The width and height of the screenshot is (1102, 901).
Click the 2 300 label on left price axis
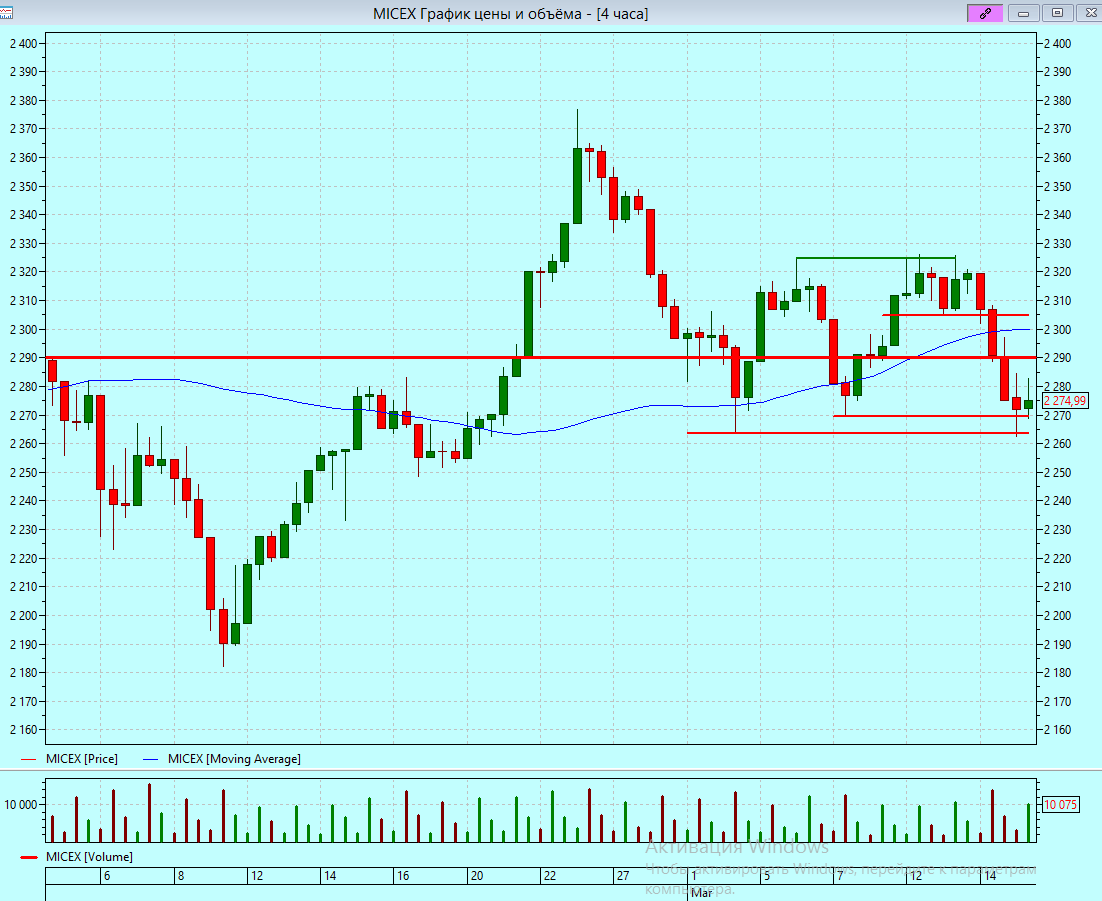pos(24,330)
